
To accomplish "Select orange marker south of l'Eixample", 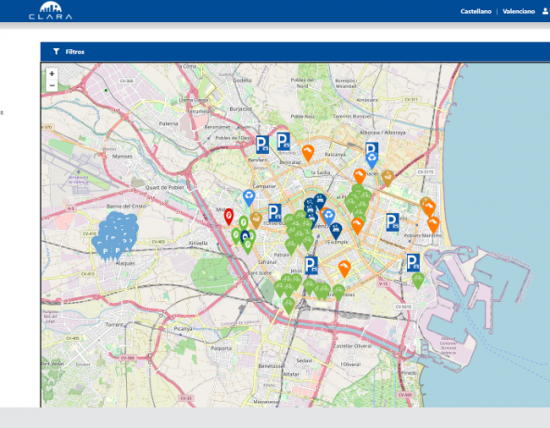I will pos(344,269).
